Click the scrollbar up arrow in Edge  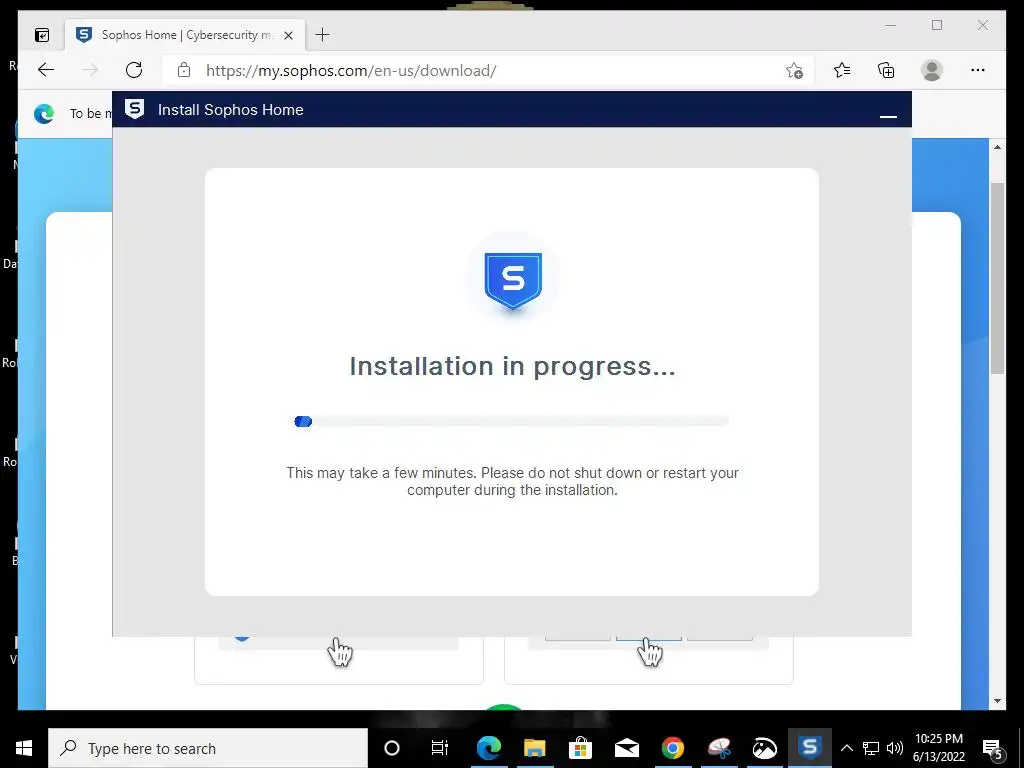click(997, 148)
